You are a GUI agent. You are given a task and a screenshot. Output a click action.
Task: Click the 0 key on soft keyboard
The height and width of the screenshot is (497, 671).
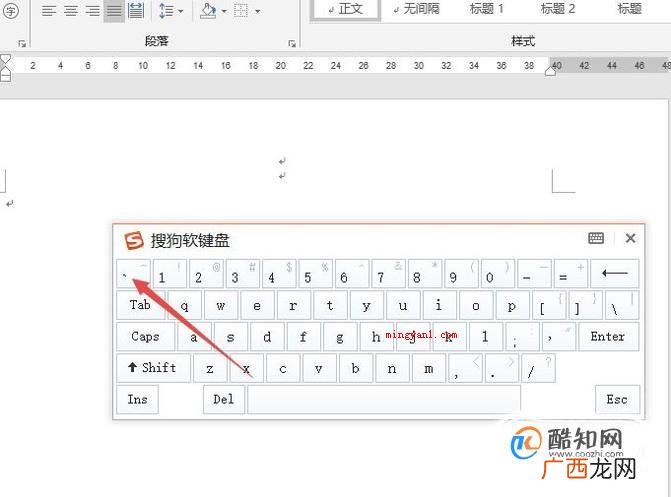point(498,274)
